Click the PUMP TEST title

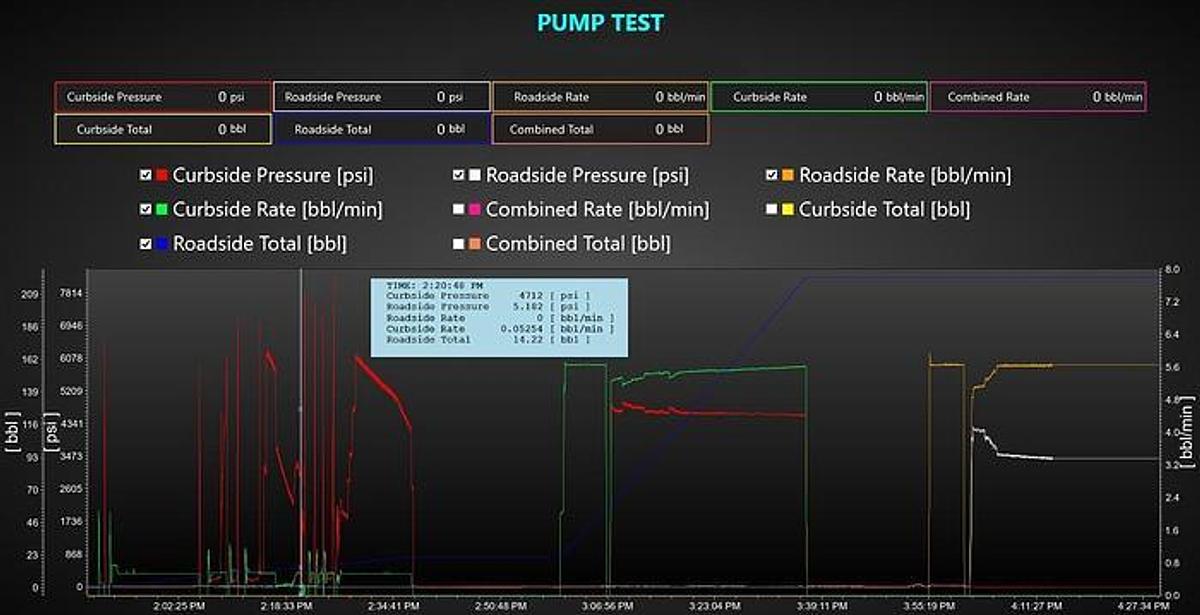point(600,22)
